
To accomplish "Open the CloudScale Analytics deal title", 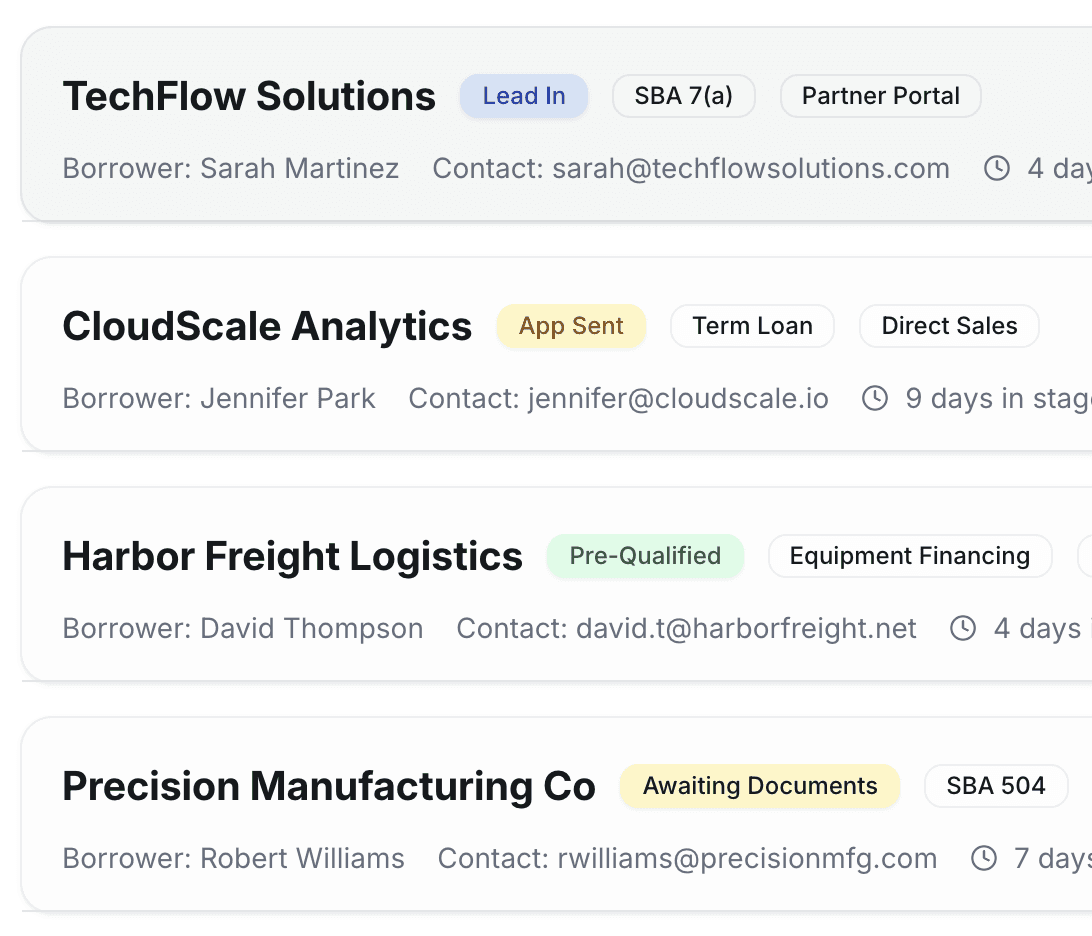I will [267, 326].
